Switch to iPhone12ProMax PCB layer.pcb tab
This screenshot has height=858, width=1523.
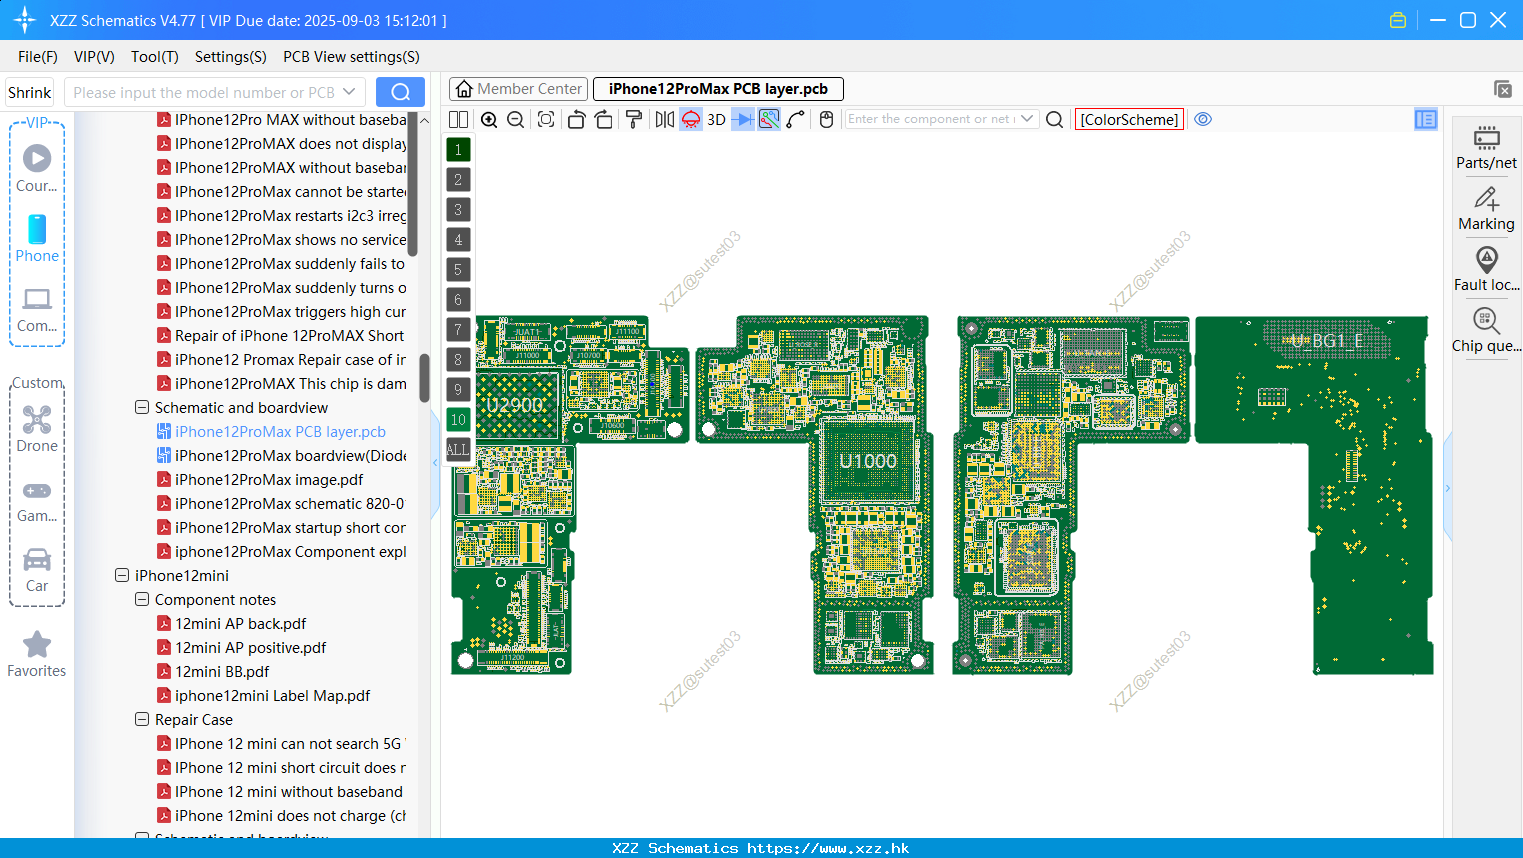(718, 89)
